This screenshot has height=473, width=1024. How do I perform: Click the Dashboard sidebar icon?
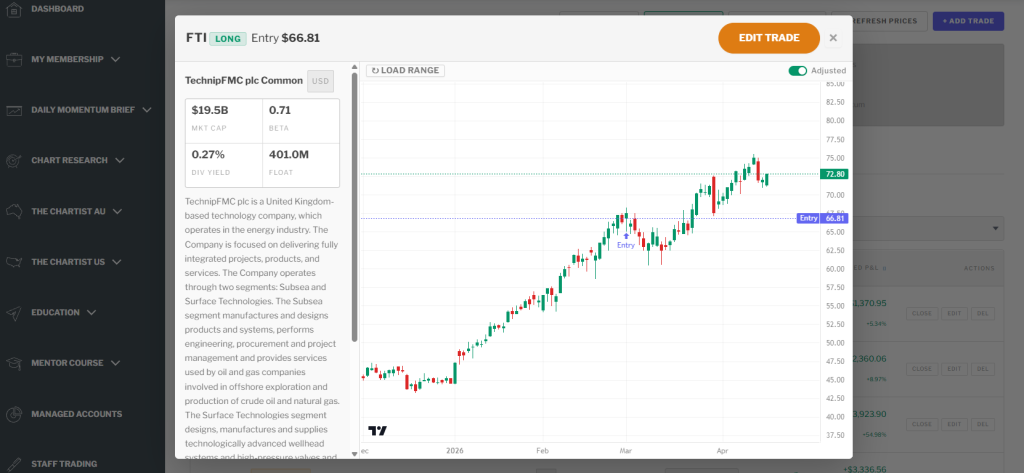click(x=14, y=9)
